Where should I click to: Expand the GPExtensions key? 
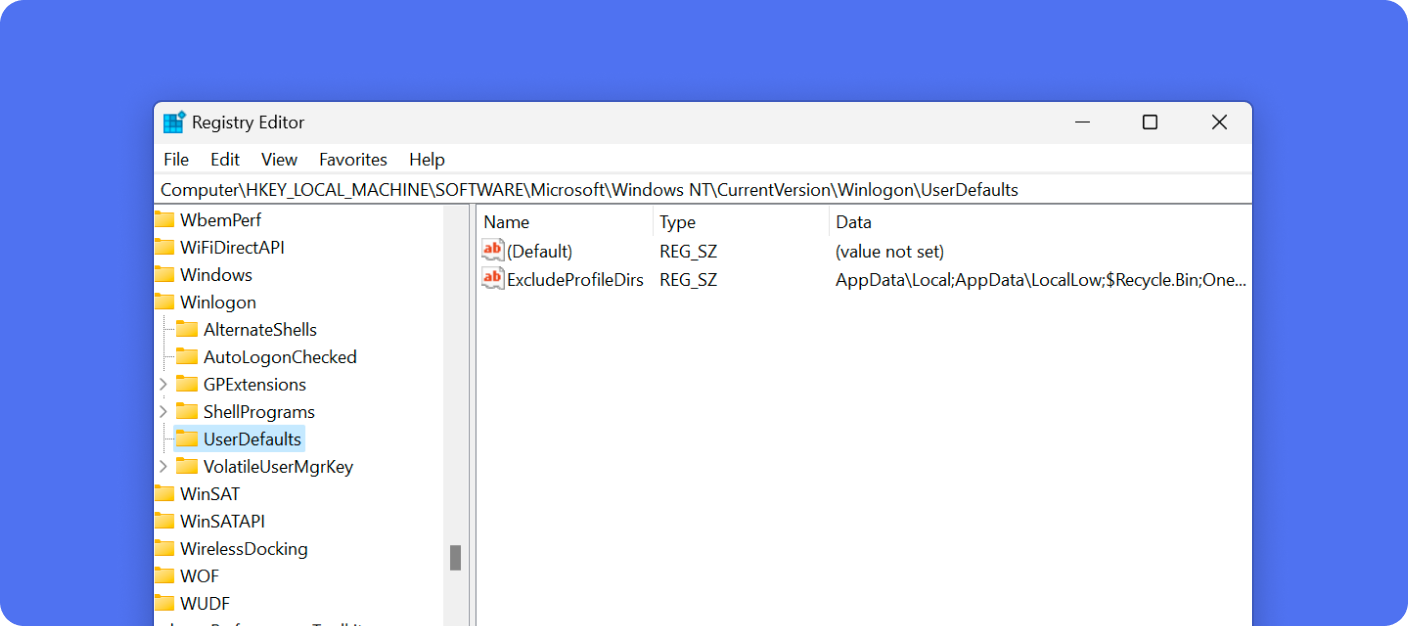point(163,384)
